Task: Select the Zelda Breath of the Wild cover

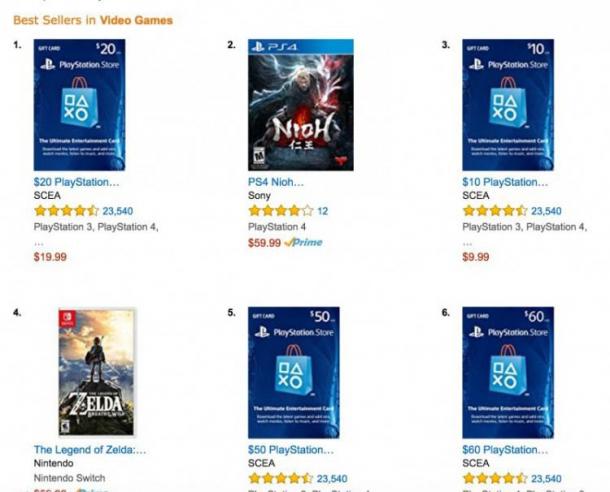Action: point(97,372)
